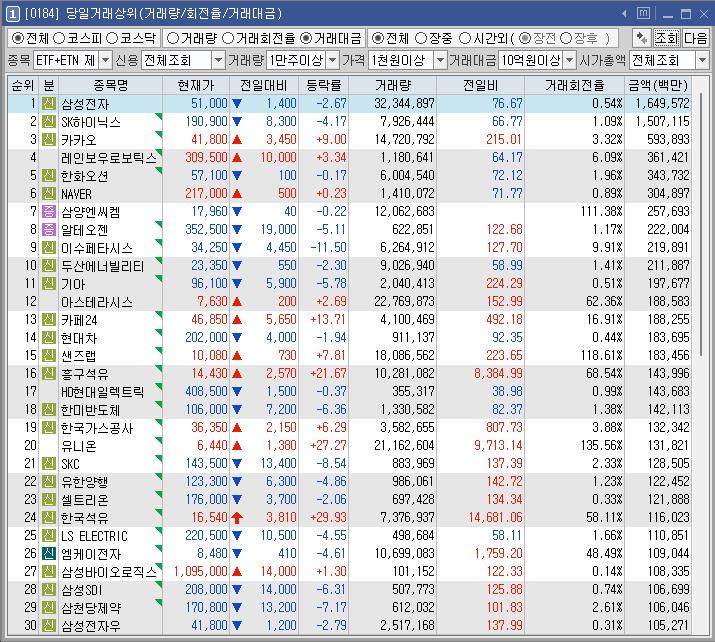Open stock HD현대일렉트릭
Screen dimensions: 715x642
pyautogui.click(x=103, y=392)
